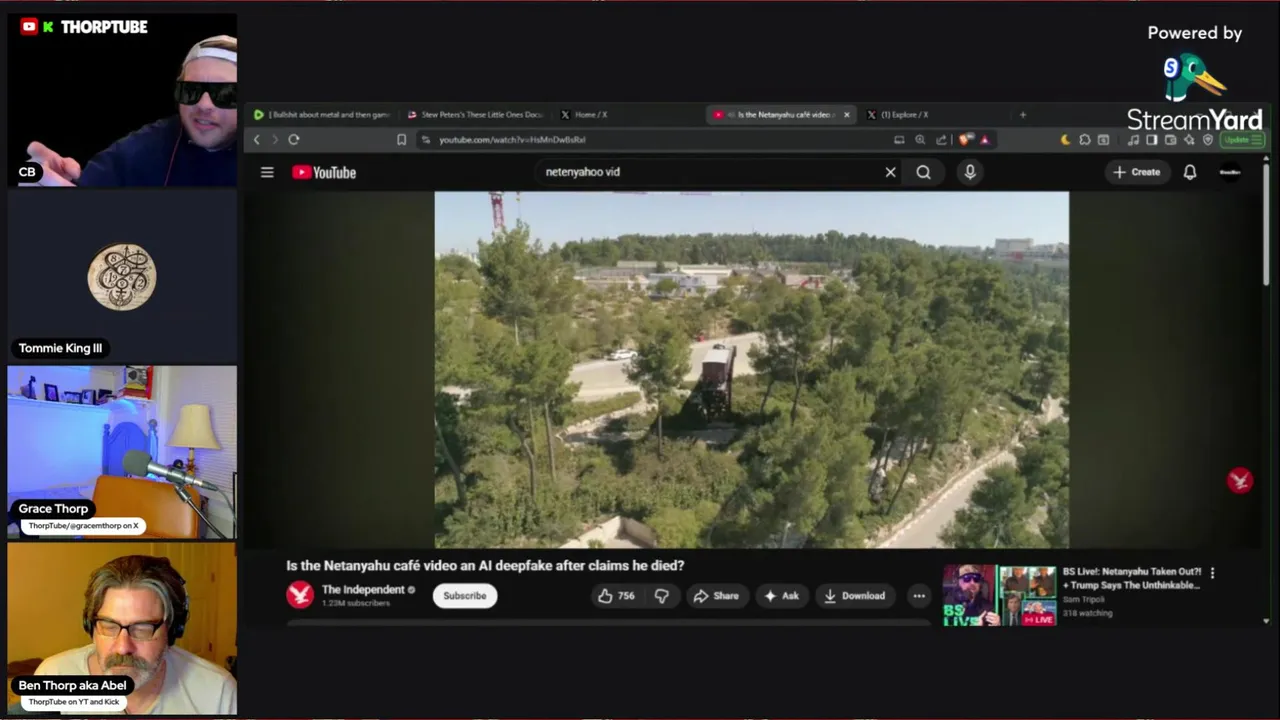Go back using browser back arrow

point(257,140)
